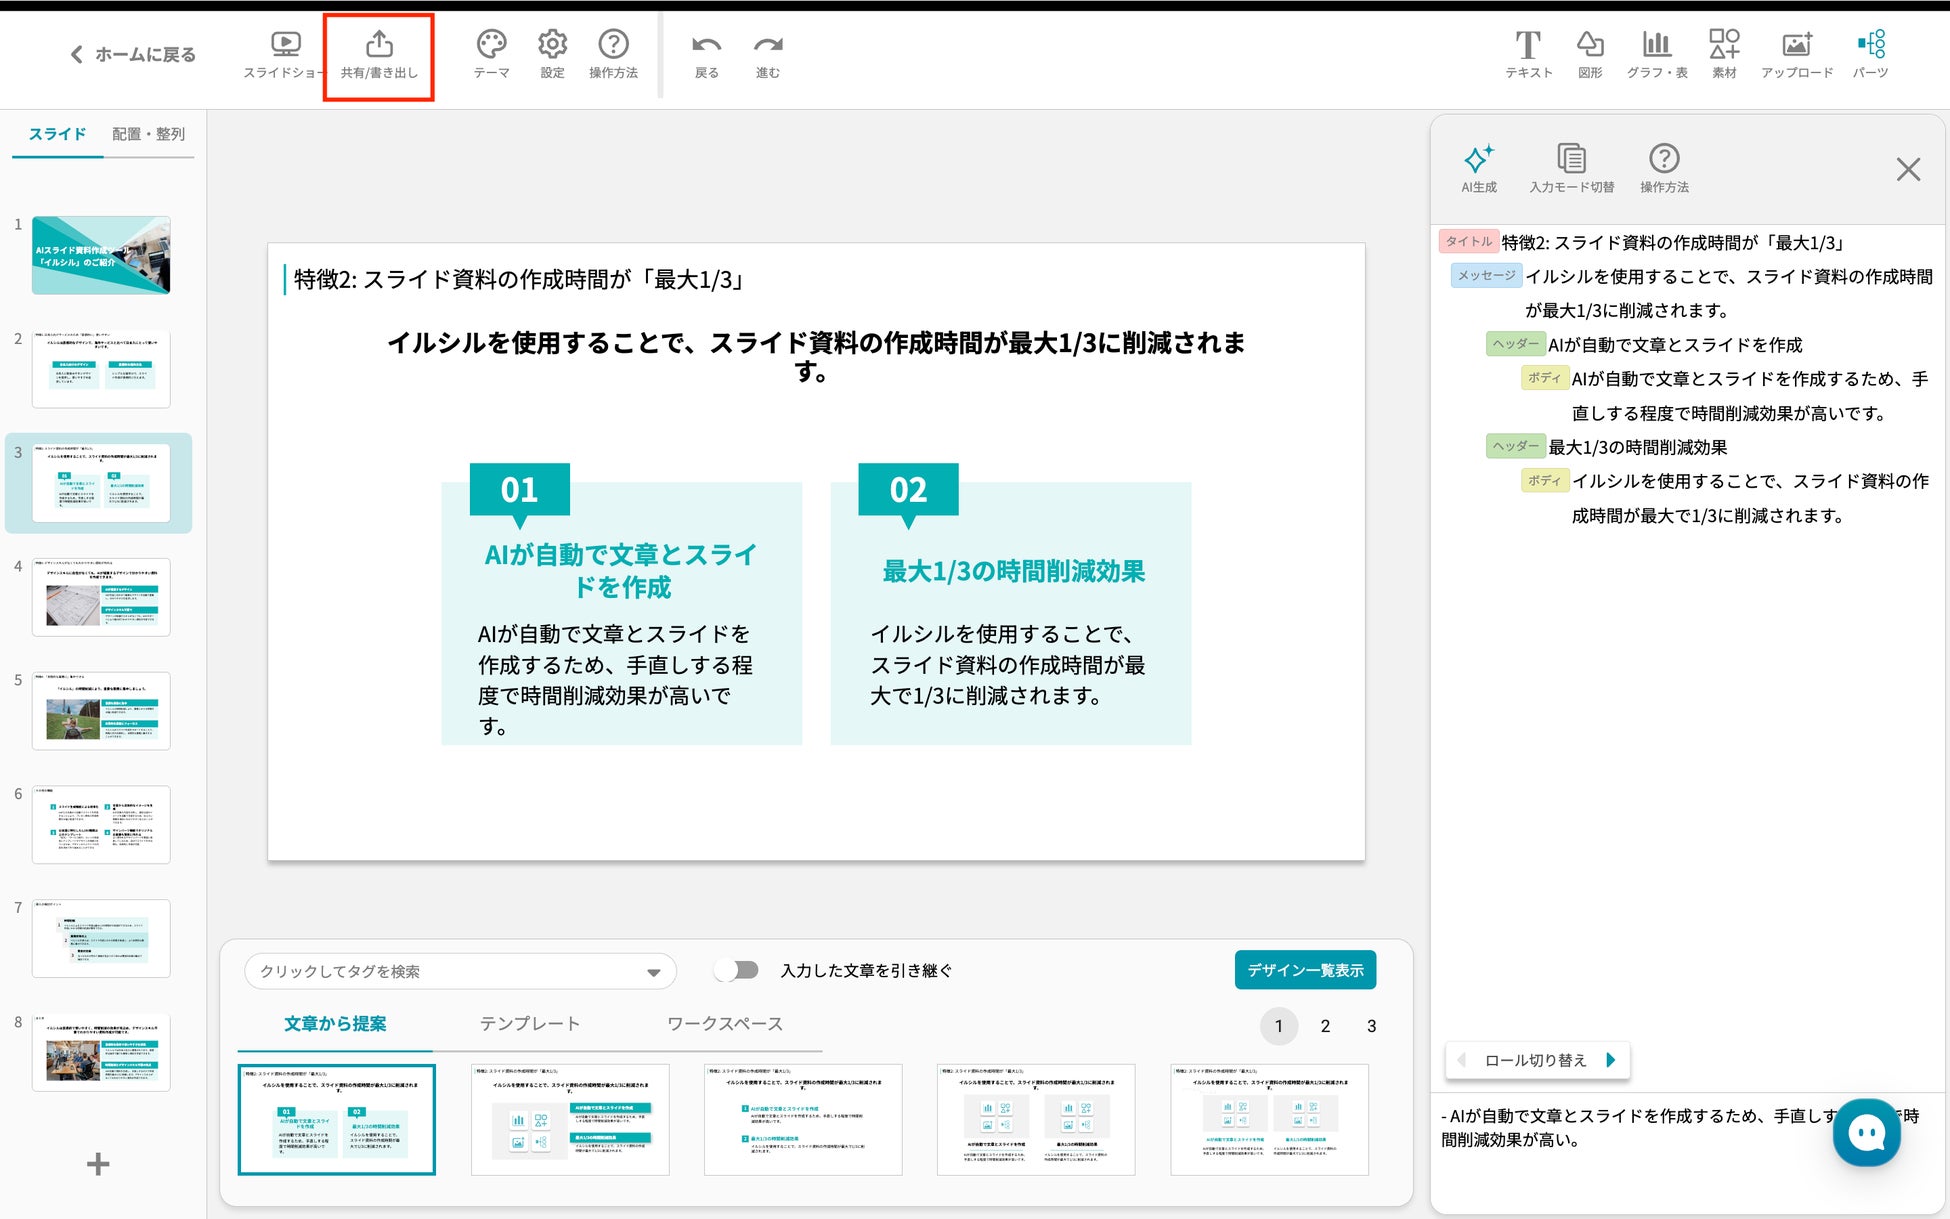Open the アップロード image icon
The height and width of the screenshot is (1219, 1950).
(1796, 45)
